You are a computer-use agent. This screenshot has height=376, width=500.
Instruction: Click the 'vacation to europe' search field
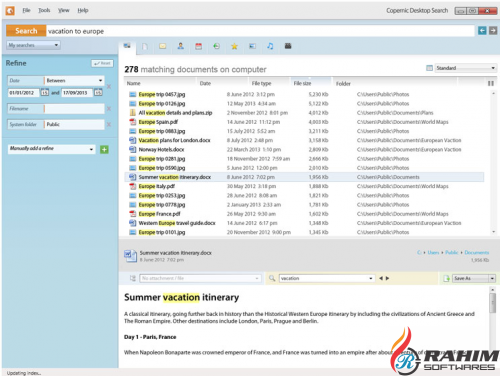pos(260,31)
